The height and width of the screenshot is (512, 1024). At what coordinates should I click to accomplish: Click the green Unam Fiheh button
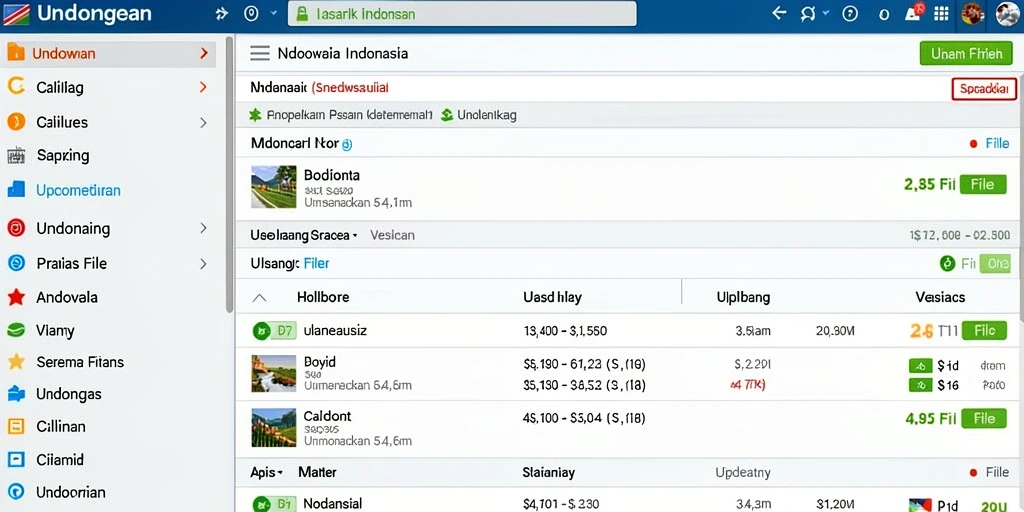tap(967, 54)
